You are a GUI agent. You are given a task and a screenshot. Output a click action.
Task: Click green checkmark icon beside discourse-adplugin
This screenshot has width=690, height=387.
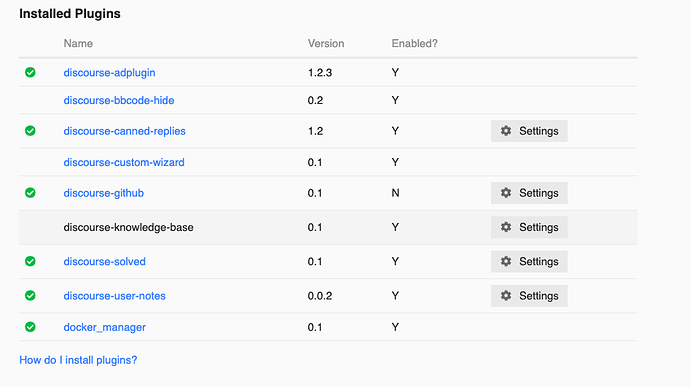tap(30, 72)
